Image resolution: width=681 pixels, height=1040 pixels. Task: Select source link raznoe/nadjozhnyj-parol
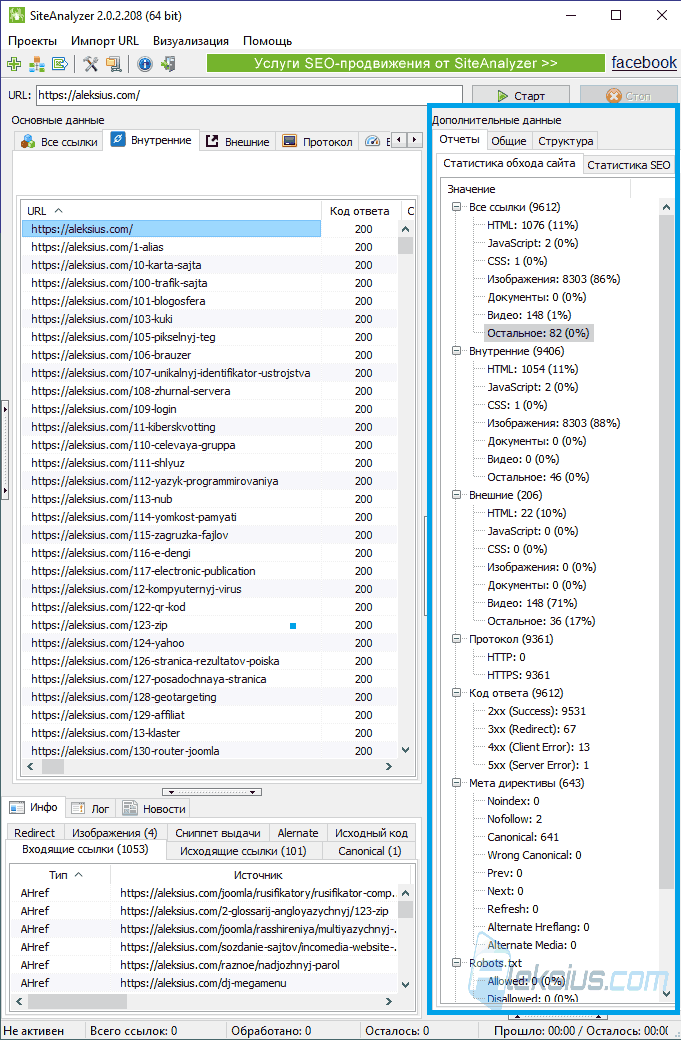[231, 964]
